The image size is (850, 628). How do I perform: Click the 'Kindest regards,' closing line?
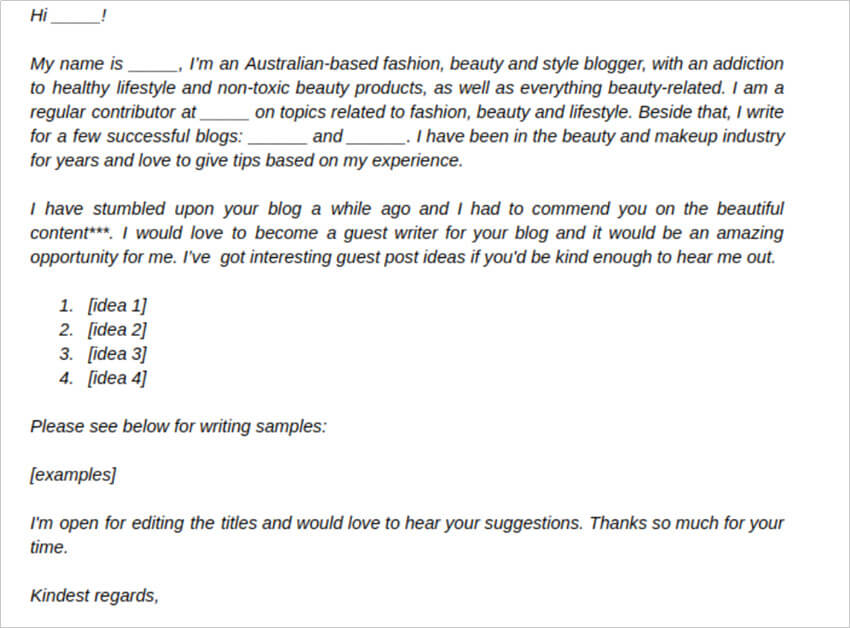click(x=94, y=595)
